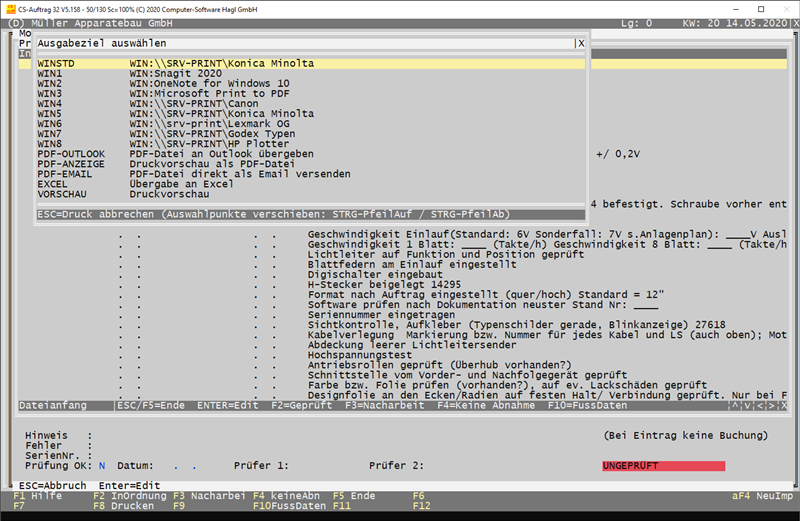Click the Datum input field
The height and width of the screenshot is (521, 800).
point(184,466)
